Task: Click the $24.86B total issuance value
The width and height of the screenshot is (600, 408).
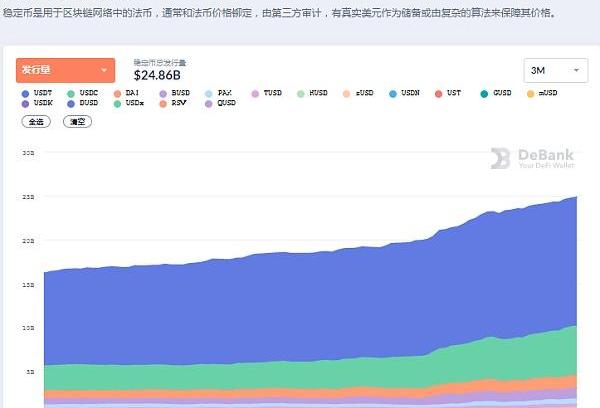Action: point(157,75)
